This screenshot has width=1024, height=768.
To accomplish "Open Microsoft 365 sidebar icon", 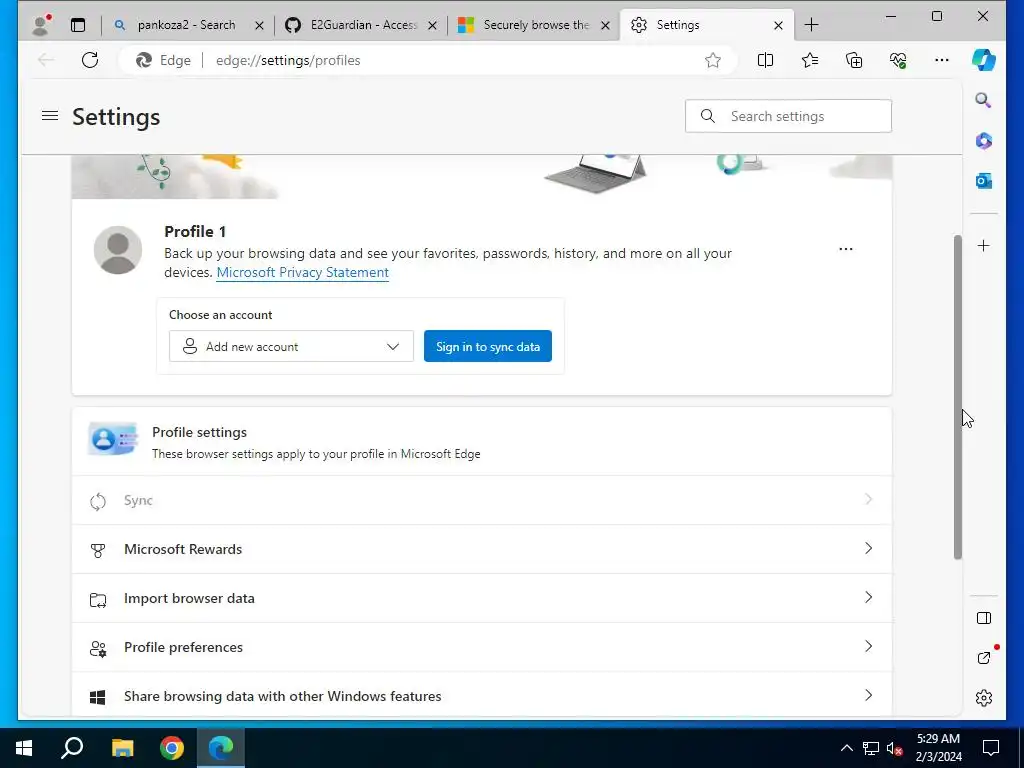I will point(984,140).
